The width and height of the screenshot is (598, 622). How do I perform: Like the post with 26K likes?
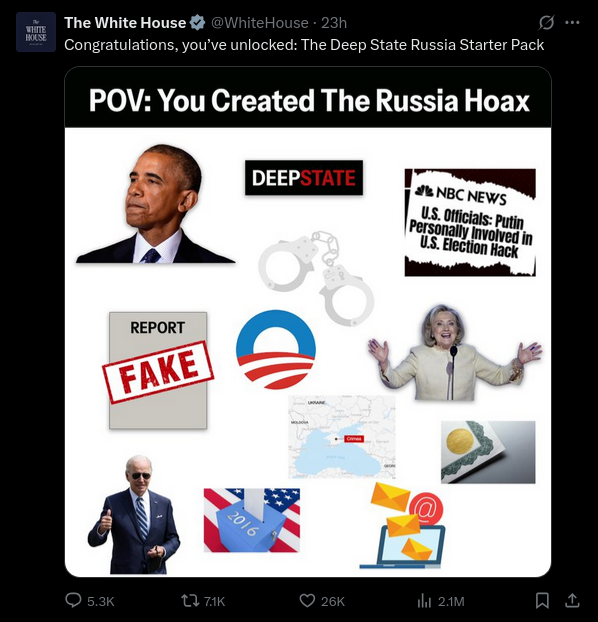point(322,601)
